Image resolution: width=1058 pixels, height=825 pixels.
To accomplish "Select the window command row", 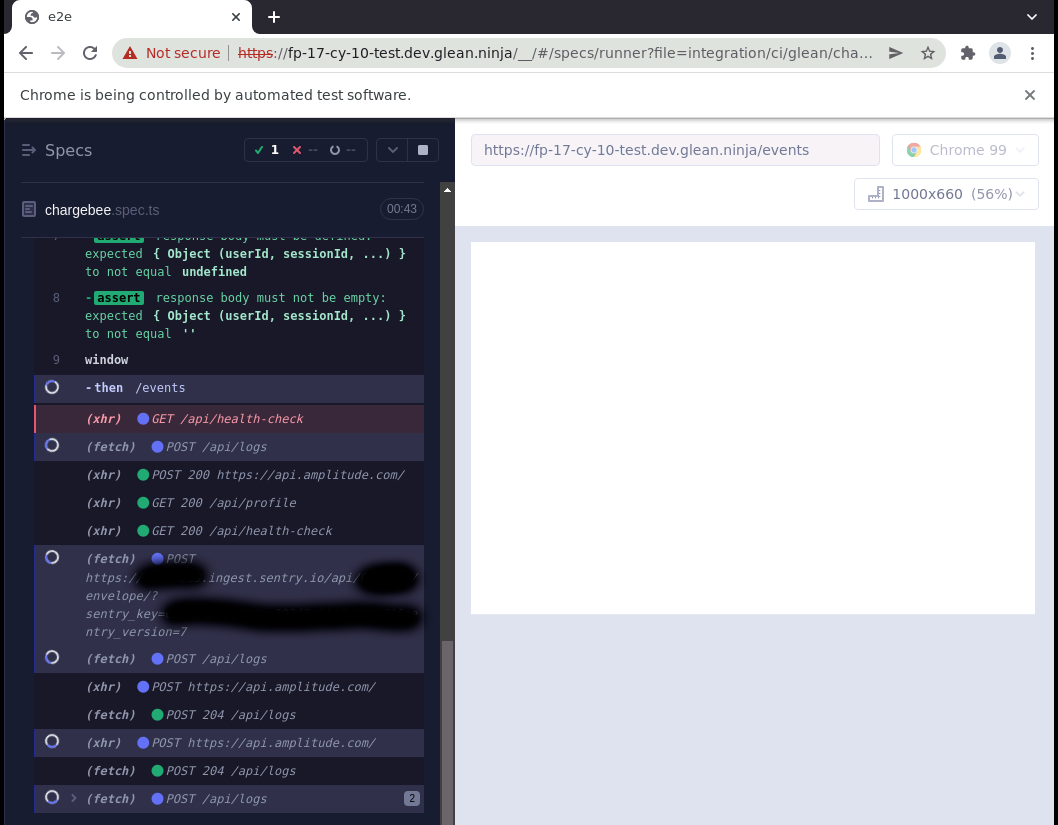I will pyautogui.click(x=229, y=360).
